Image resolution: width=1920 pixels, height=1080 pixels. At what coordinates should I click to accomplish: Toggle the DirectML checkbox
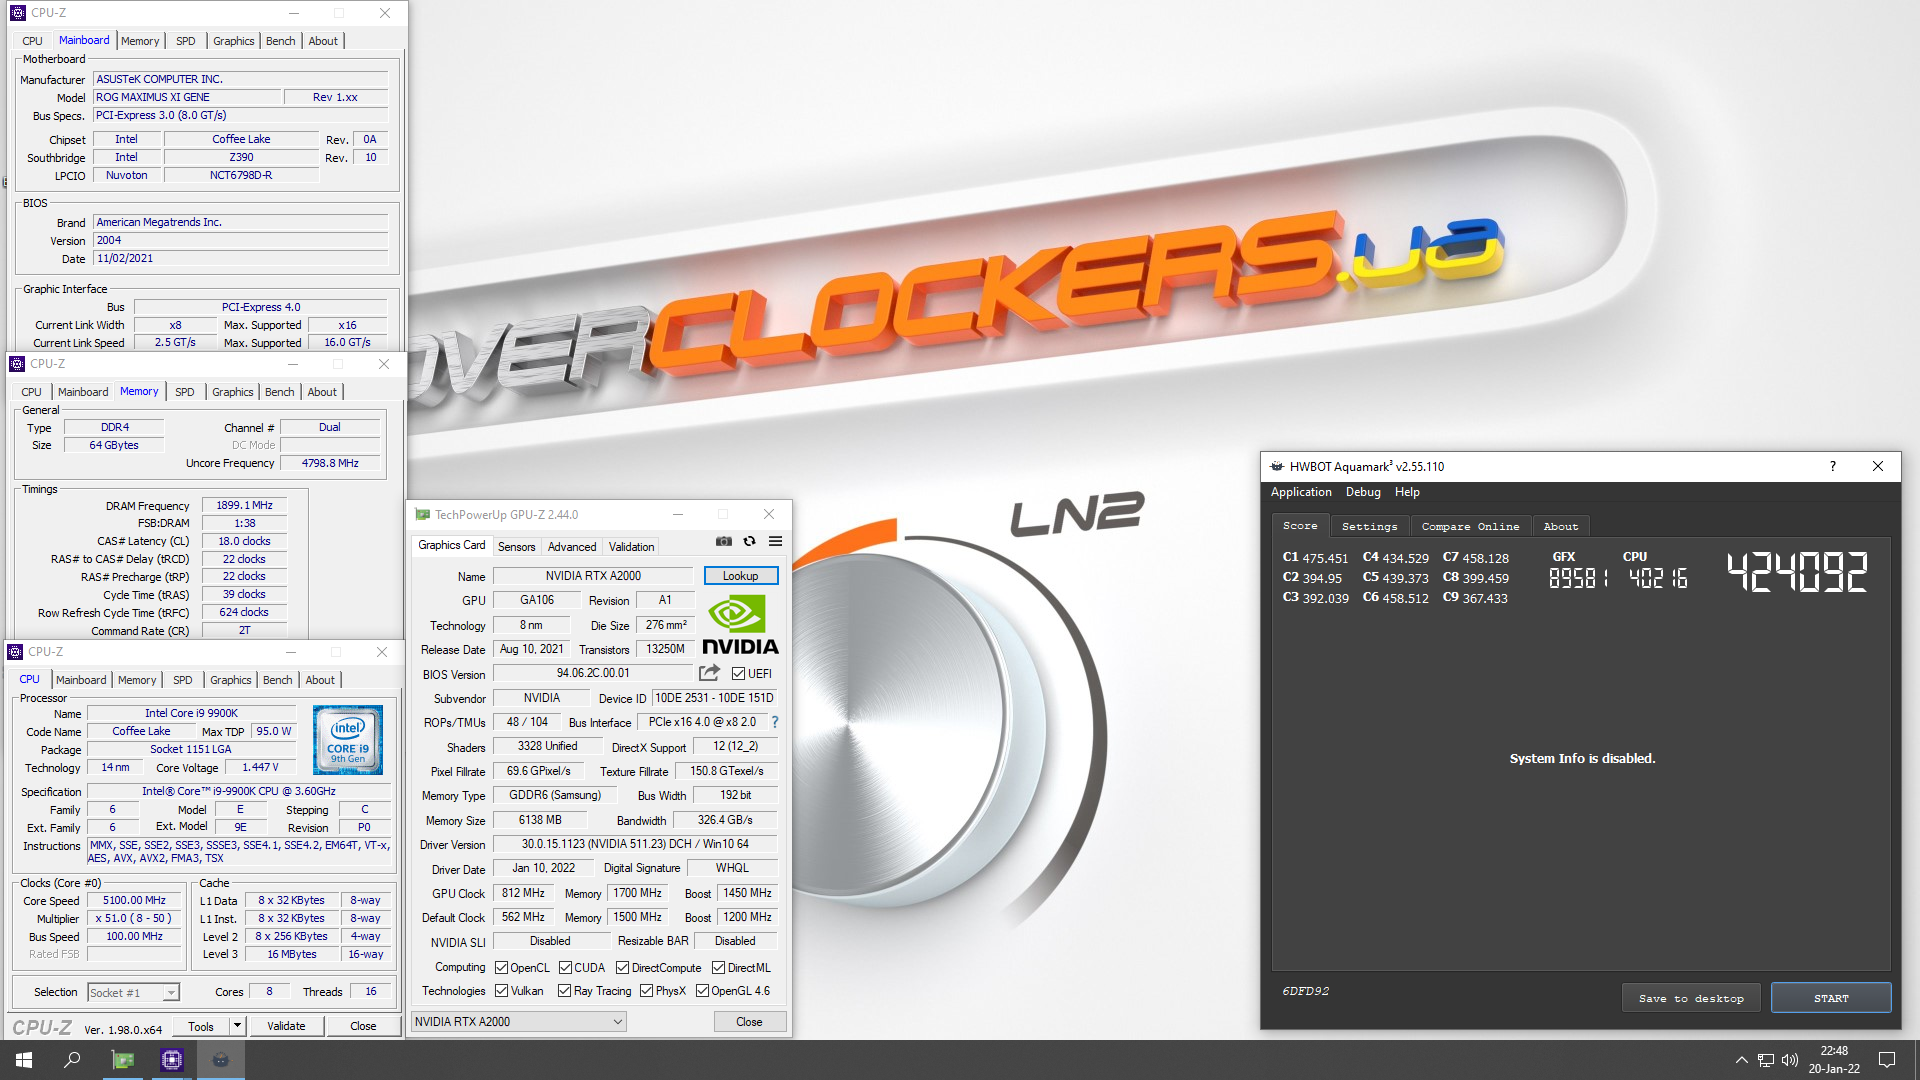pyautogui.click(x=718, y=968)
